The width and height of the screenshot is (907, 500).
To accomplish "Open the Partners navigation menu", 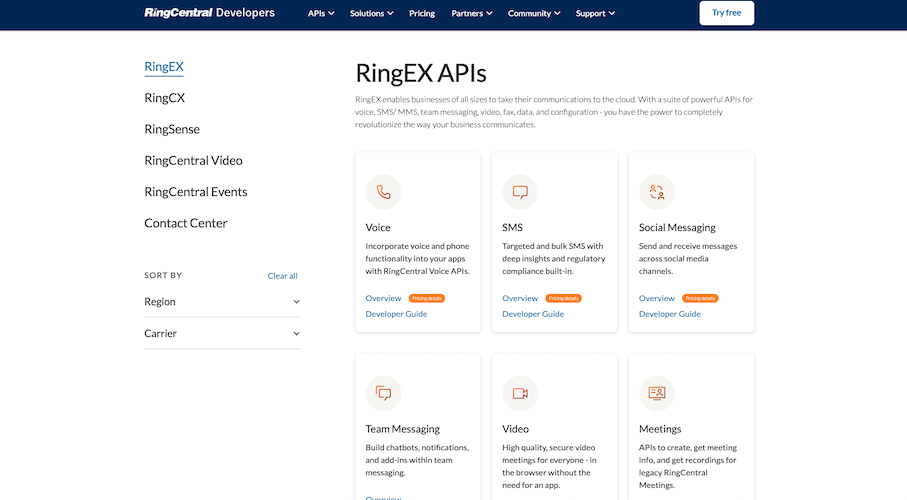I will pyautogui.click(x=471, y=13).
